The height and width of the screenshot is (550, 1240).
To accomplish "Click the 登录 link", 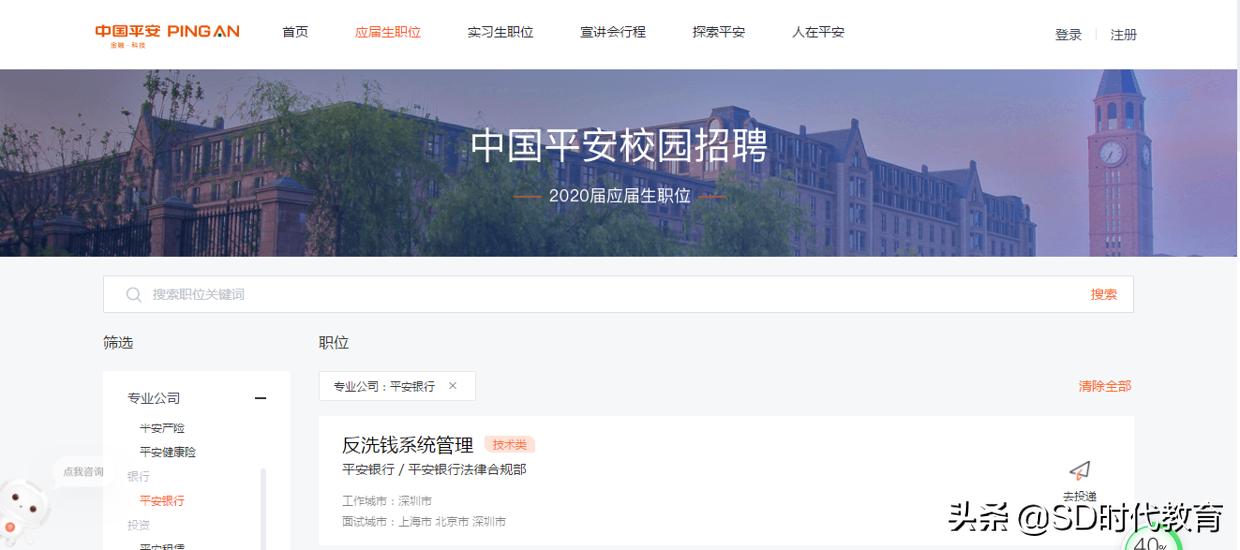I will (x=1068, y=35).
